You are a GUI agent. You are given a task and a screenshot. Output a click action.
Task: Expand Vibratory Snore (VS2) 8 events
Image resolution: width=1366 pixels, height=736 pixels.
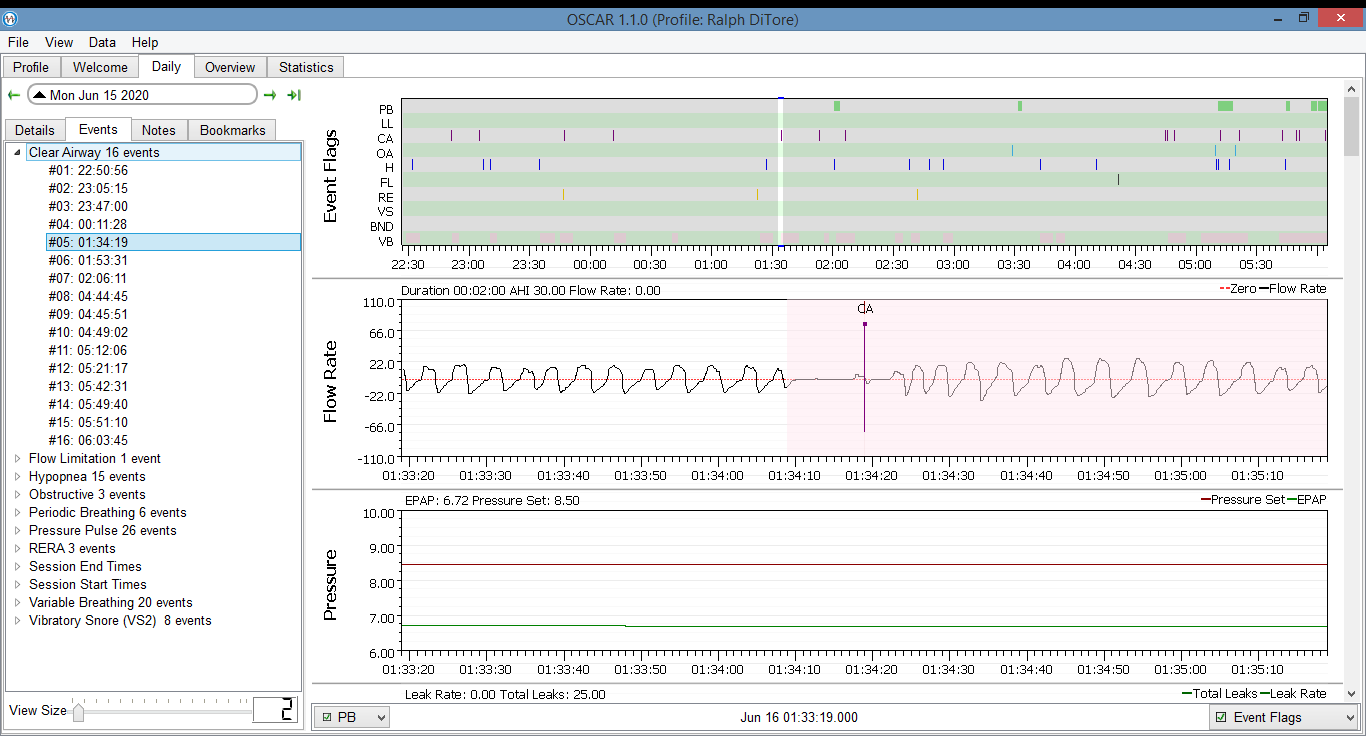point(17,621)
